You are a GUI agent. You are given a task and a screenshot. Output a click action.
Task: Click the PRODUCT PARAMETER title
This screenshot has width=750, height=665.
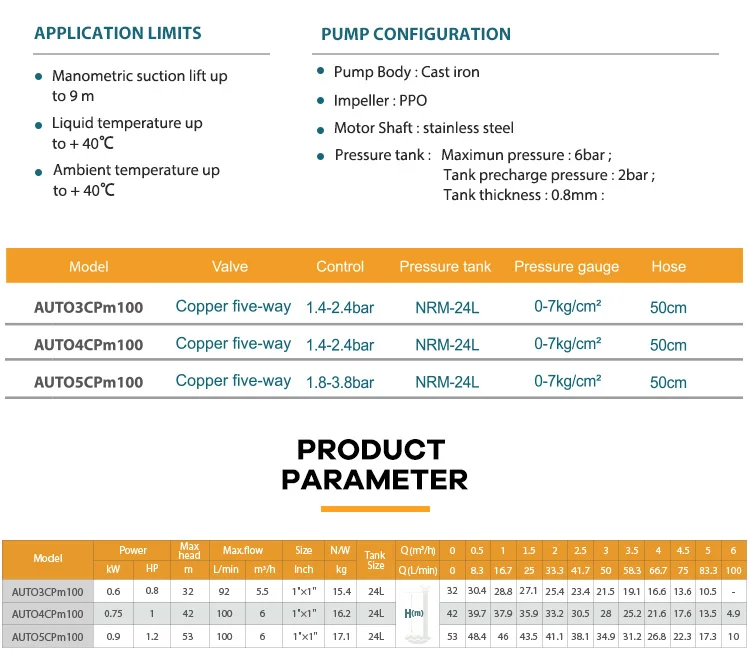tap(374, 465)
